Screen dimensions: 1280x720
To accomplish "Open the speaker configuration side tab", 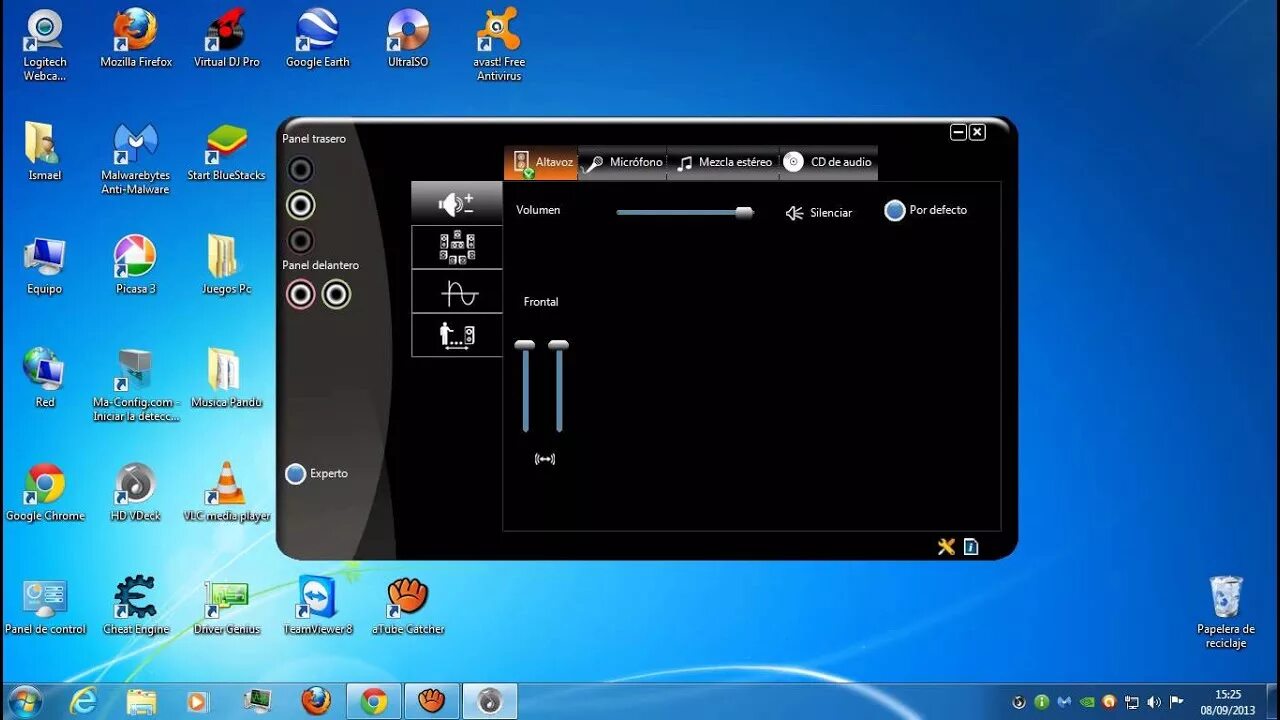I will tap(456, 247).
